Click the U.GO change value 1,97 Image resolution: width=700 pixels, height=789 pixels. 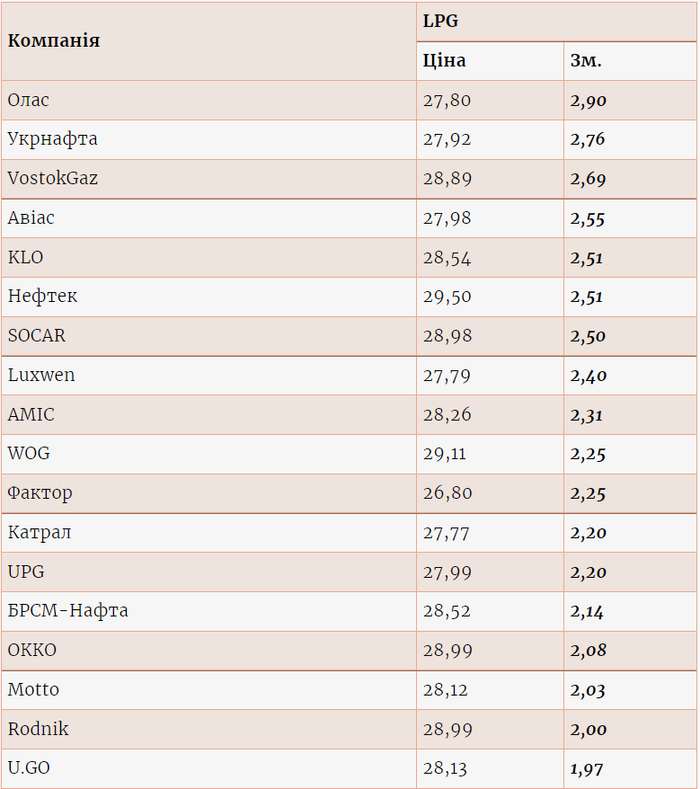[587, 769]
